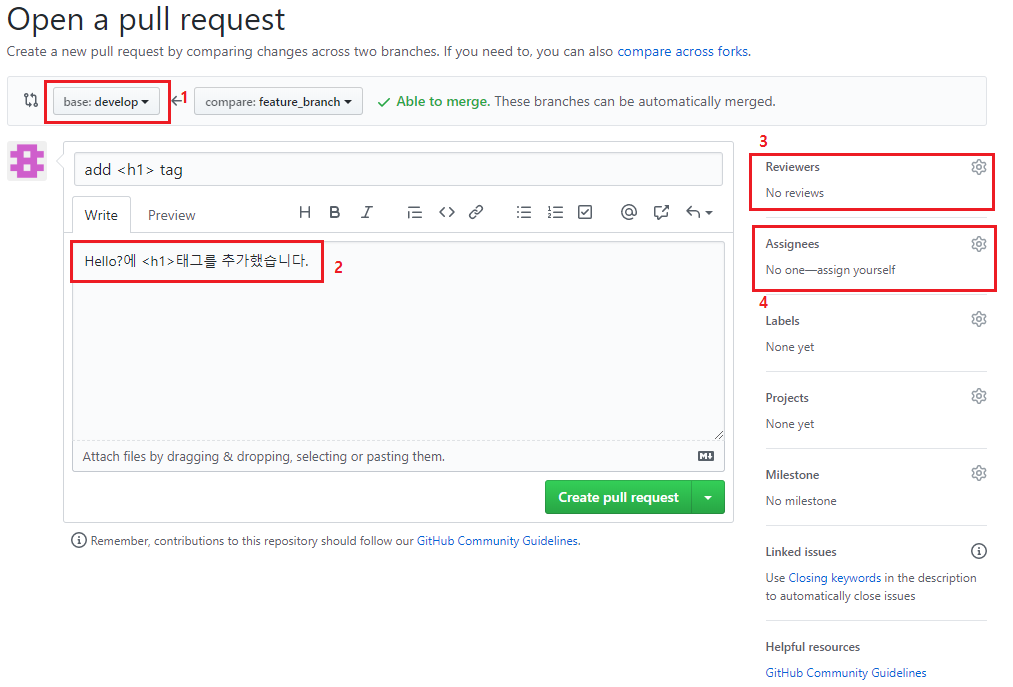Click the user avatar thumbnail
The width and height of the screenshot is (1013, 687).
click(x=26, y=161)
